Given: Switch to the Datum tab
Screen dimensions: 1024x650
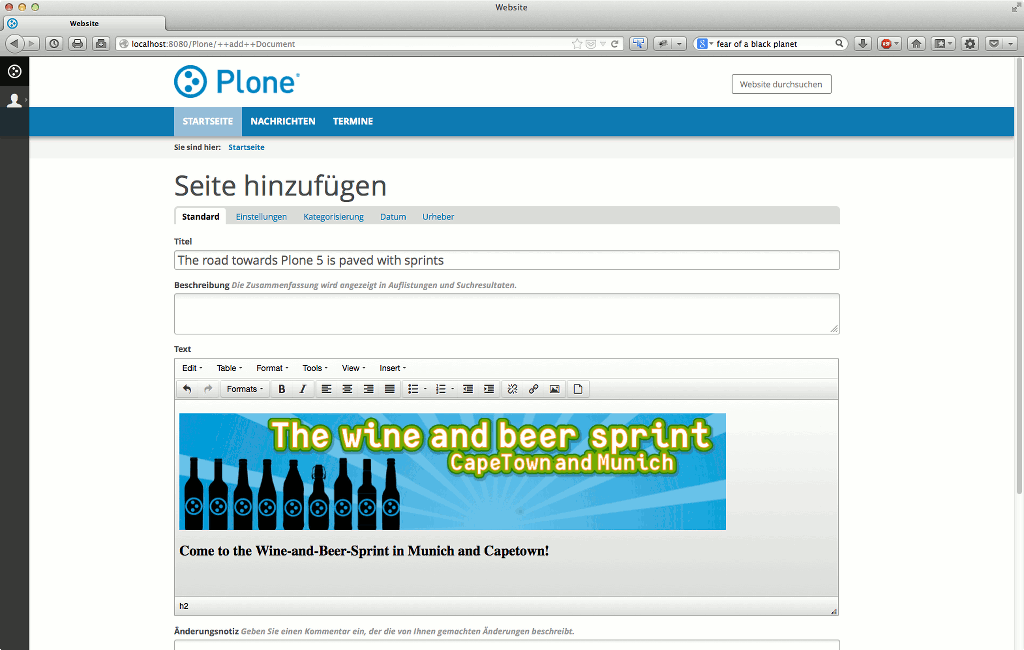Looking at the screenshot, I should [393, 217].
